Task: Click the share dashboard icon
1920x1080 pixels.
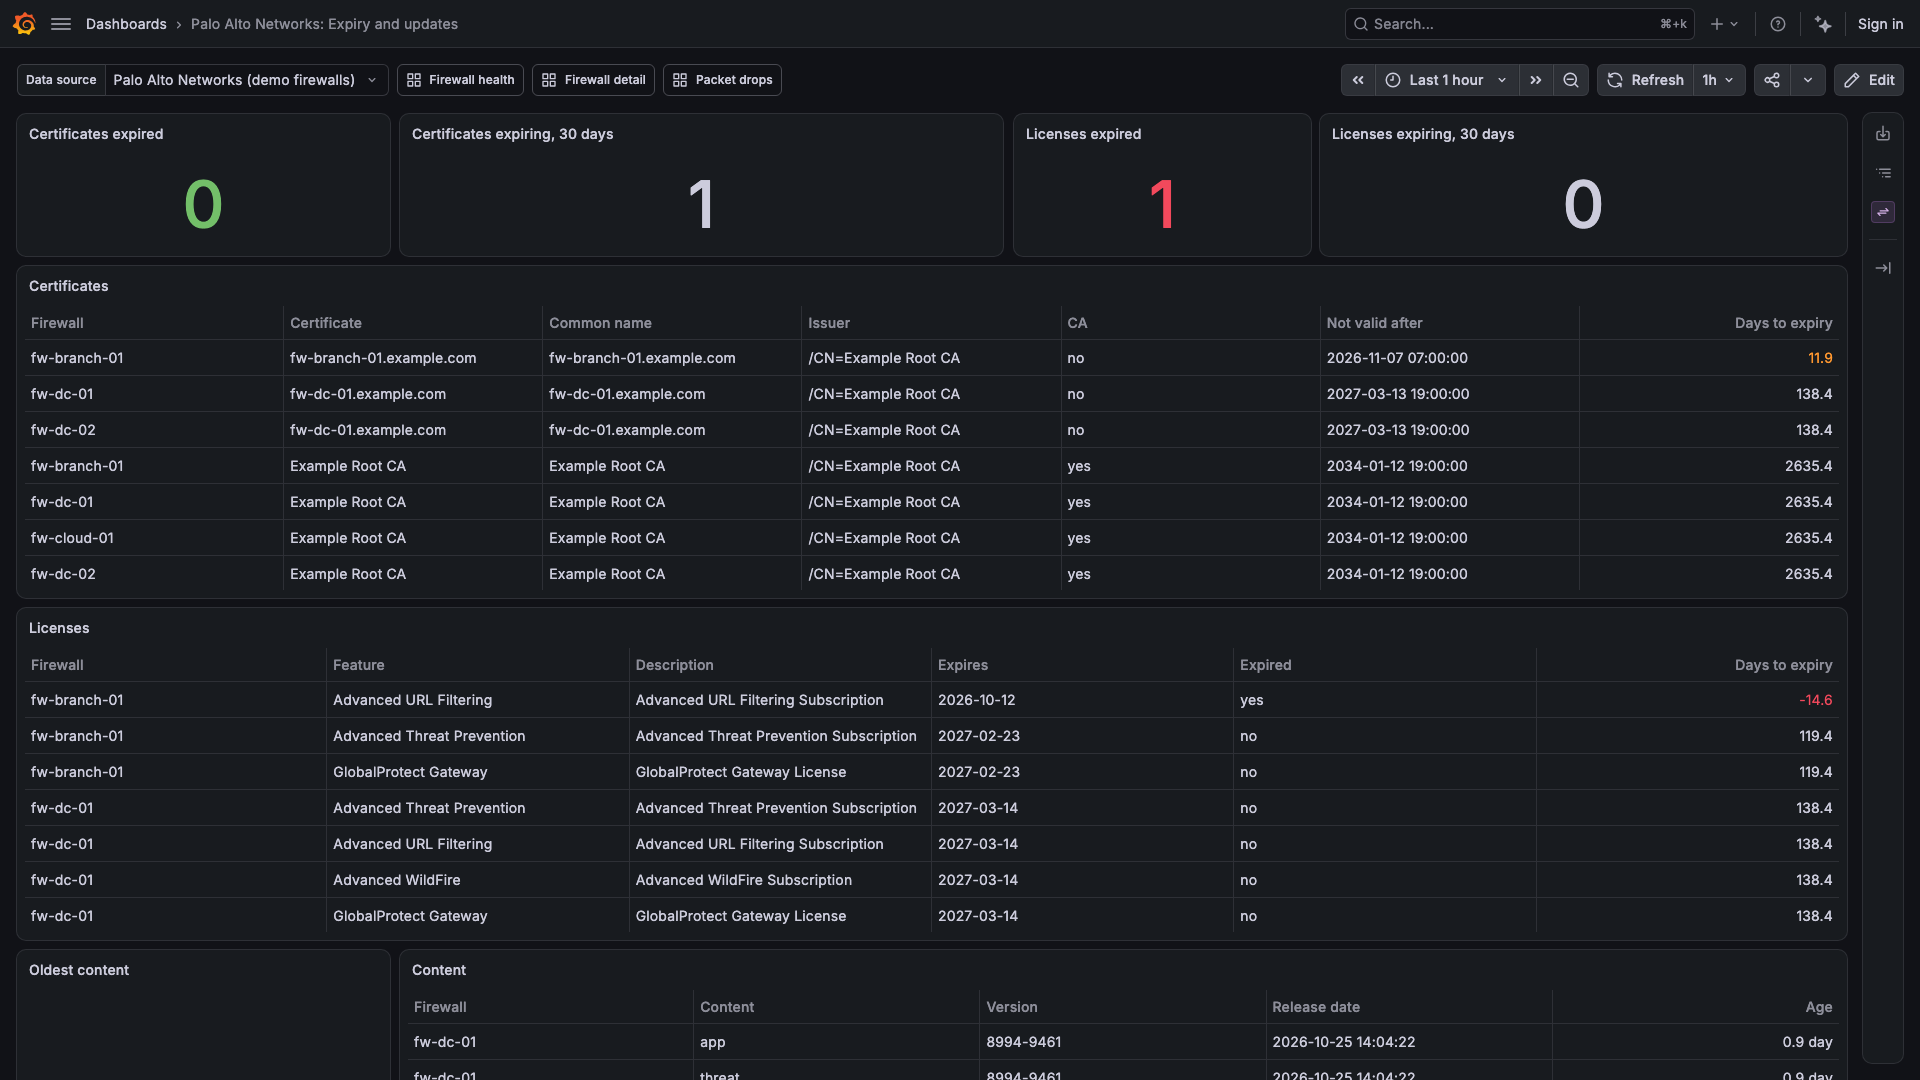Action: (1772, 80)
